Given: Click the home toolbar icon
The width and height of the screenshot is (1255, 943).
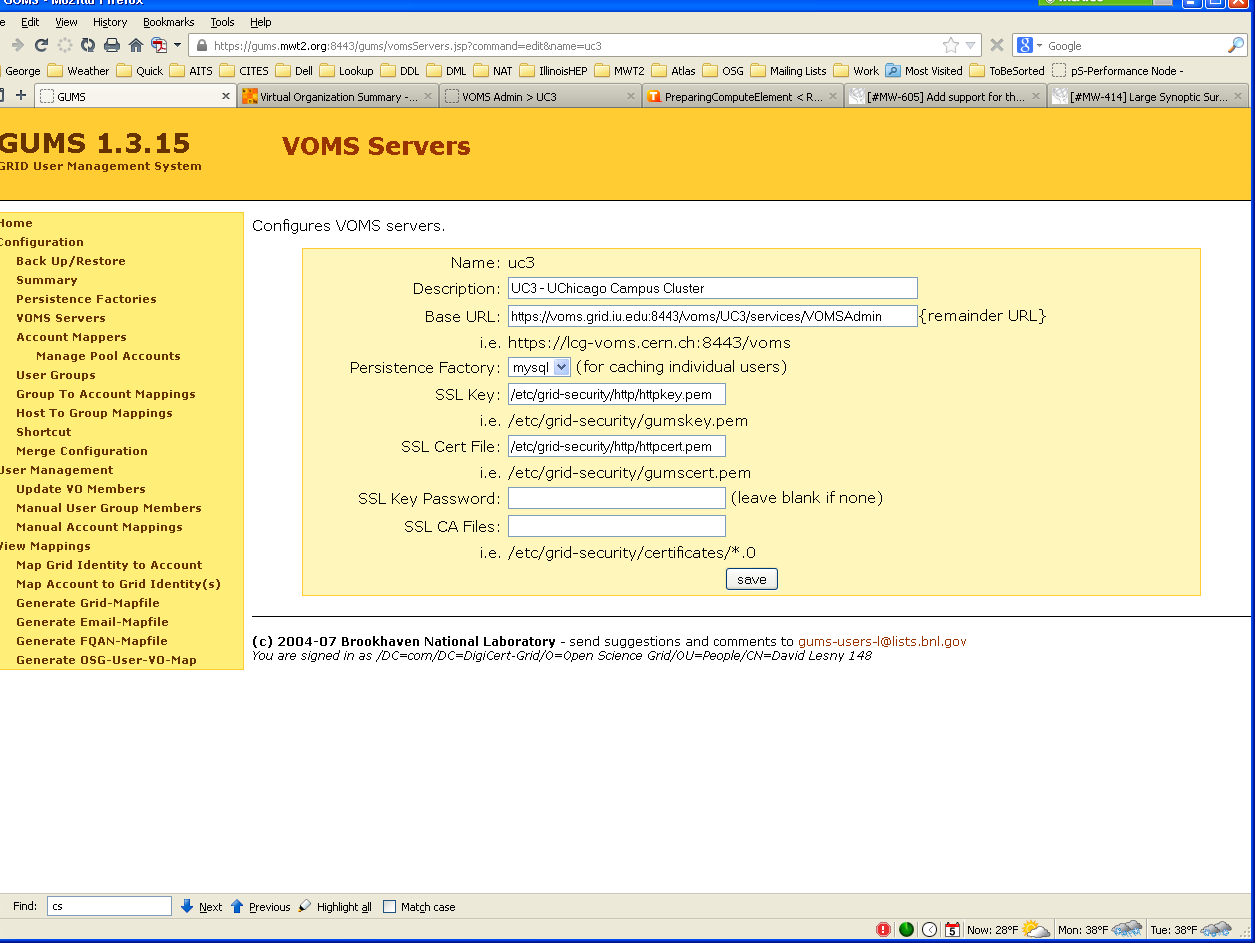Looking at the screenshot, I should pyautogui.click(x=136, y=45).
